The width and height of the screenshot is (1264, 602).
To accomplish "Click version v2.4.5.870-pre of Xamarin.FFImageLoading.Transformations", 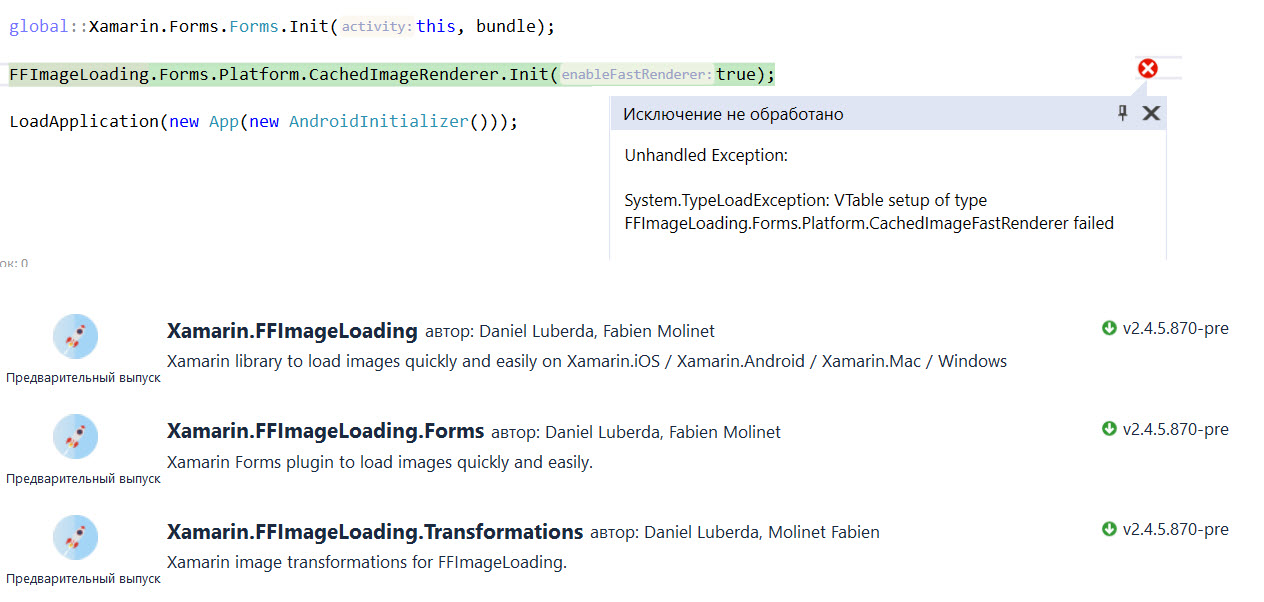I will click(1176, 529).
